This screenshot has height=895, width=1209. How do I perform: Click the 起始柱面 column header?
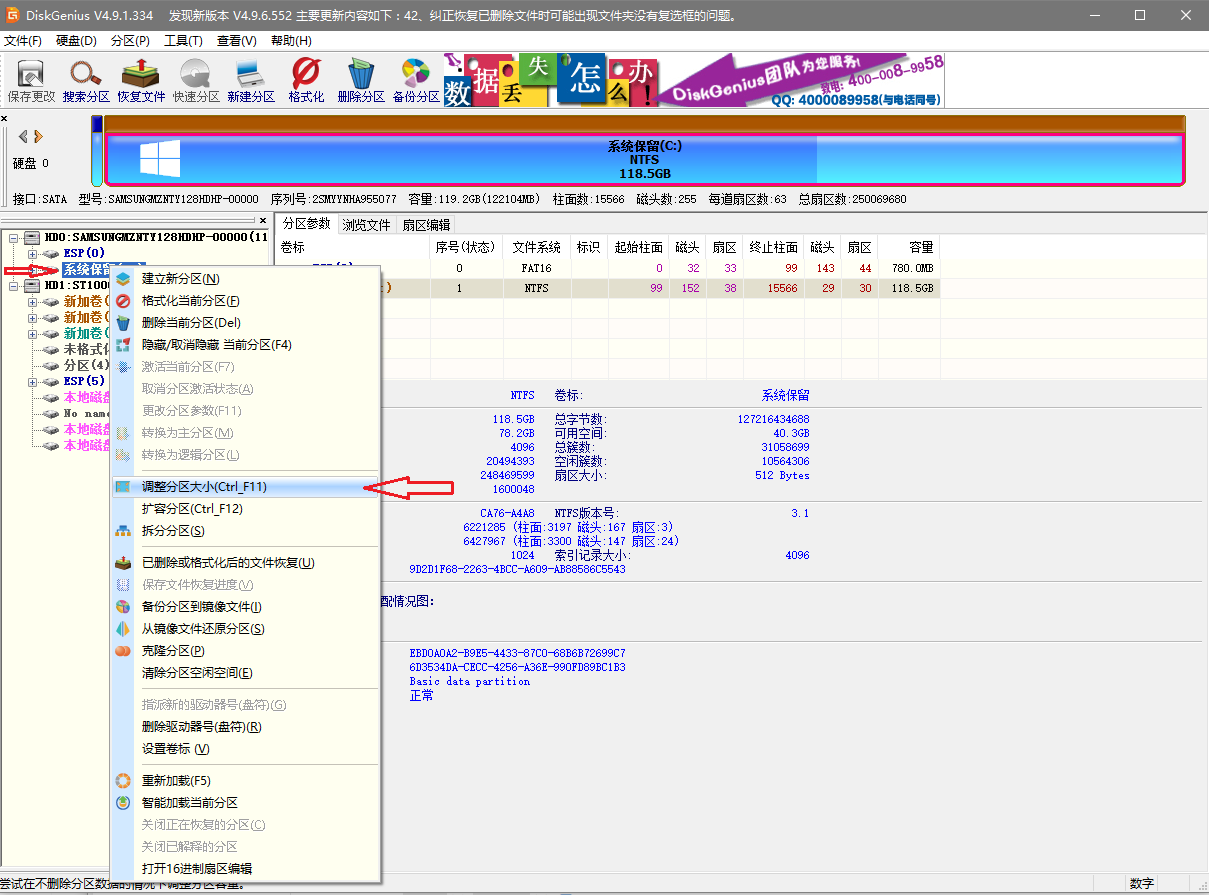click(639, 247)
